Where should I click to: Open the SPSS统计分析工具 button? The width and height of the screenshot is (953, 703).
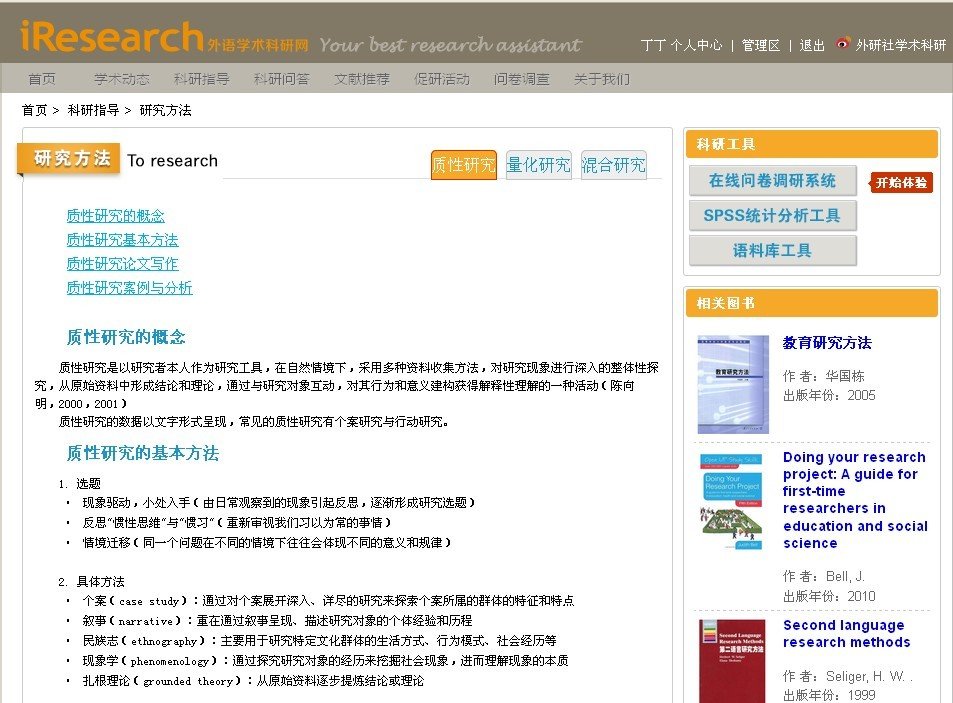click(772, 216)
